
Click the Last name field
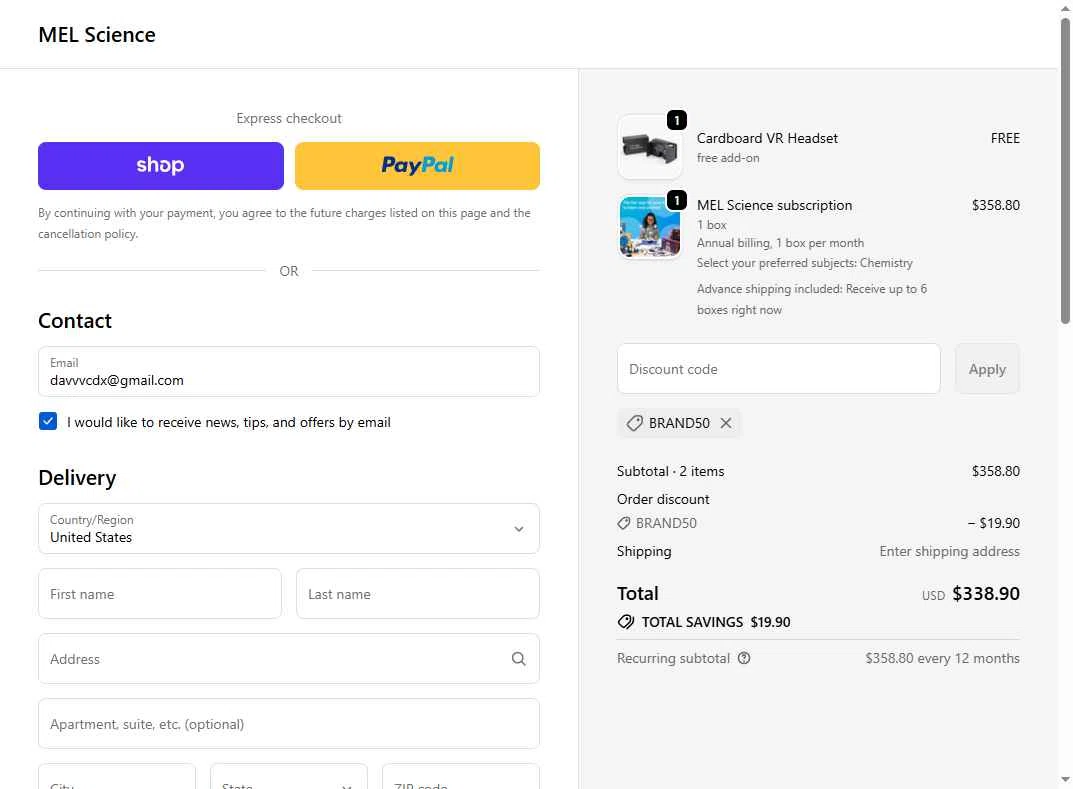(x=417, y=593)
